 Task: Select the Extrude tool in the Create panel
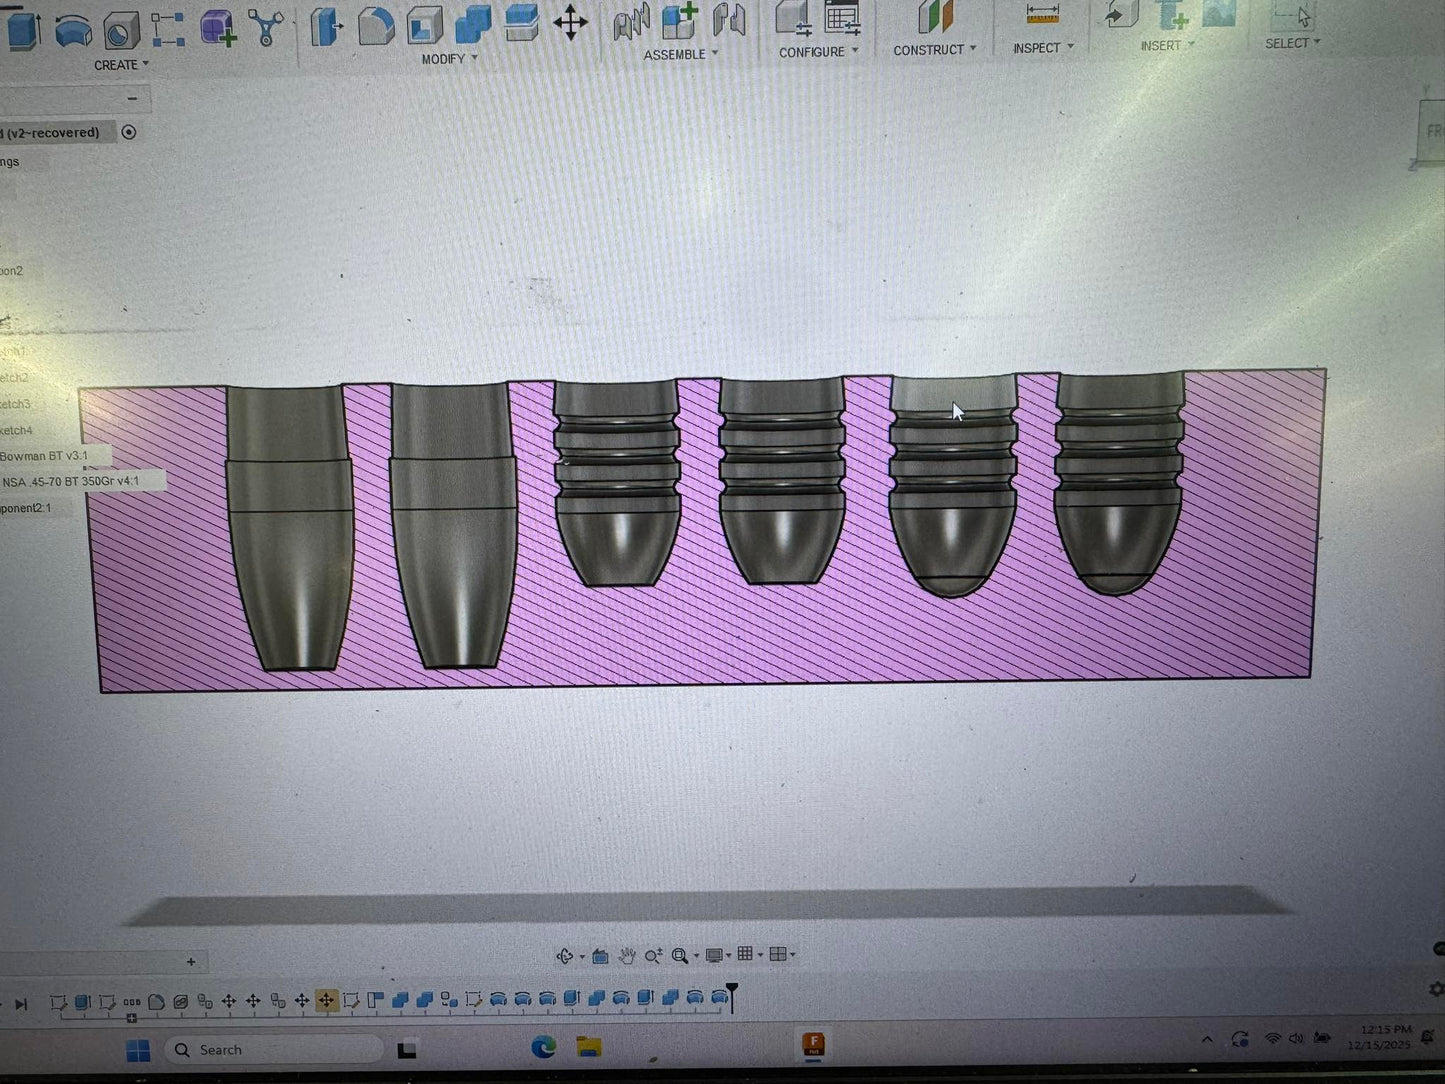pos(22,31)
